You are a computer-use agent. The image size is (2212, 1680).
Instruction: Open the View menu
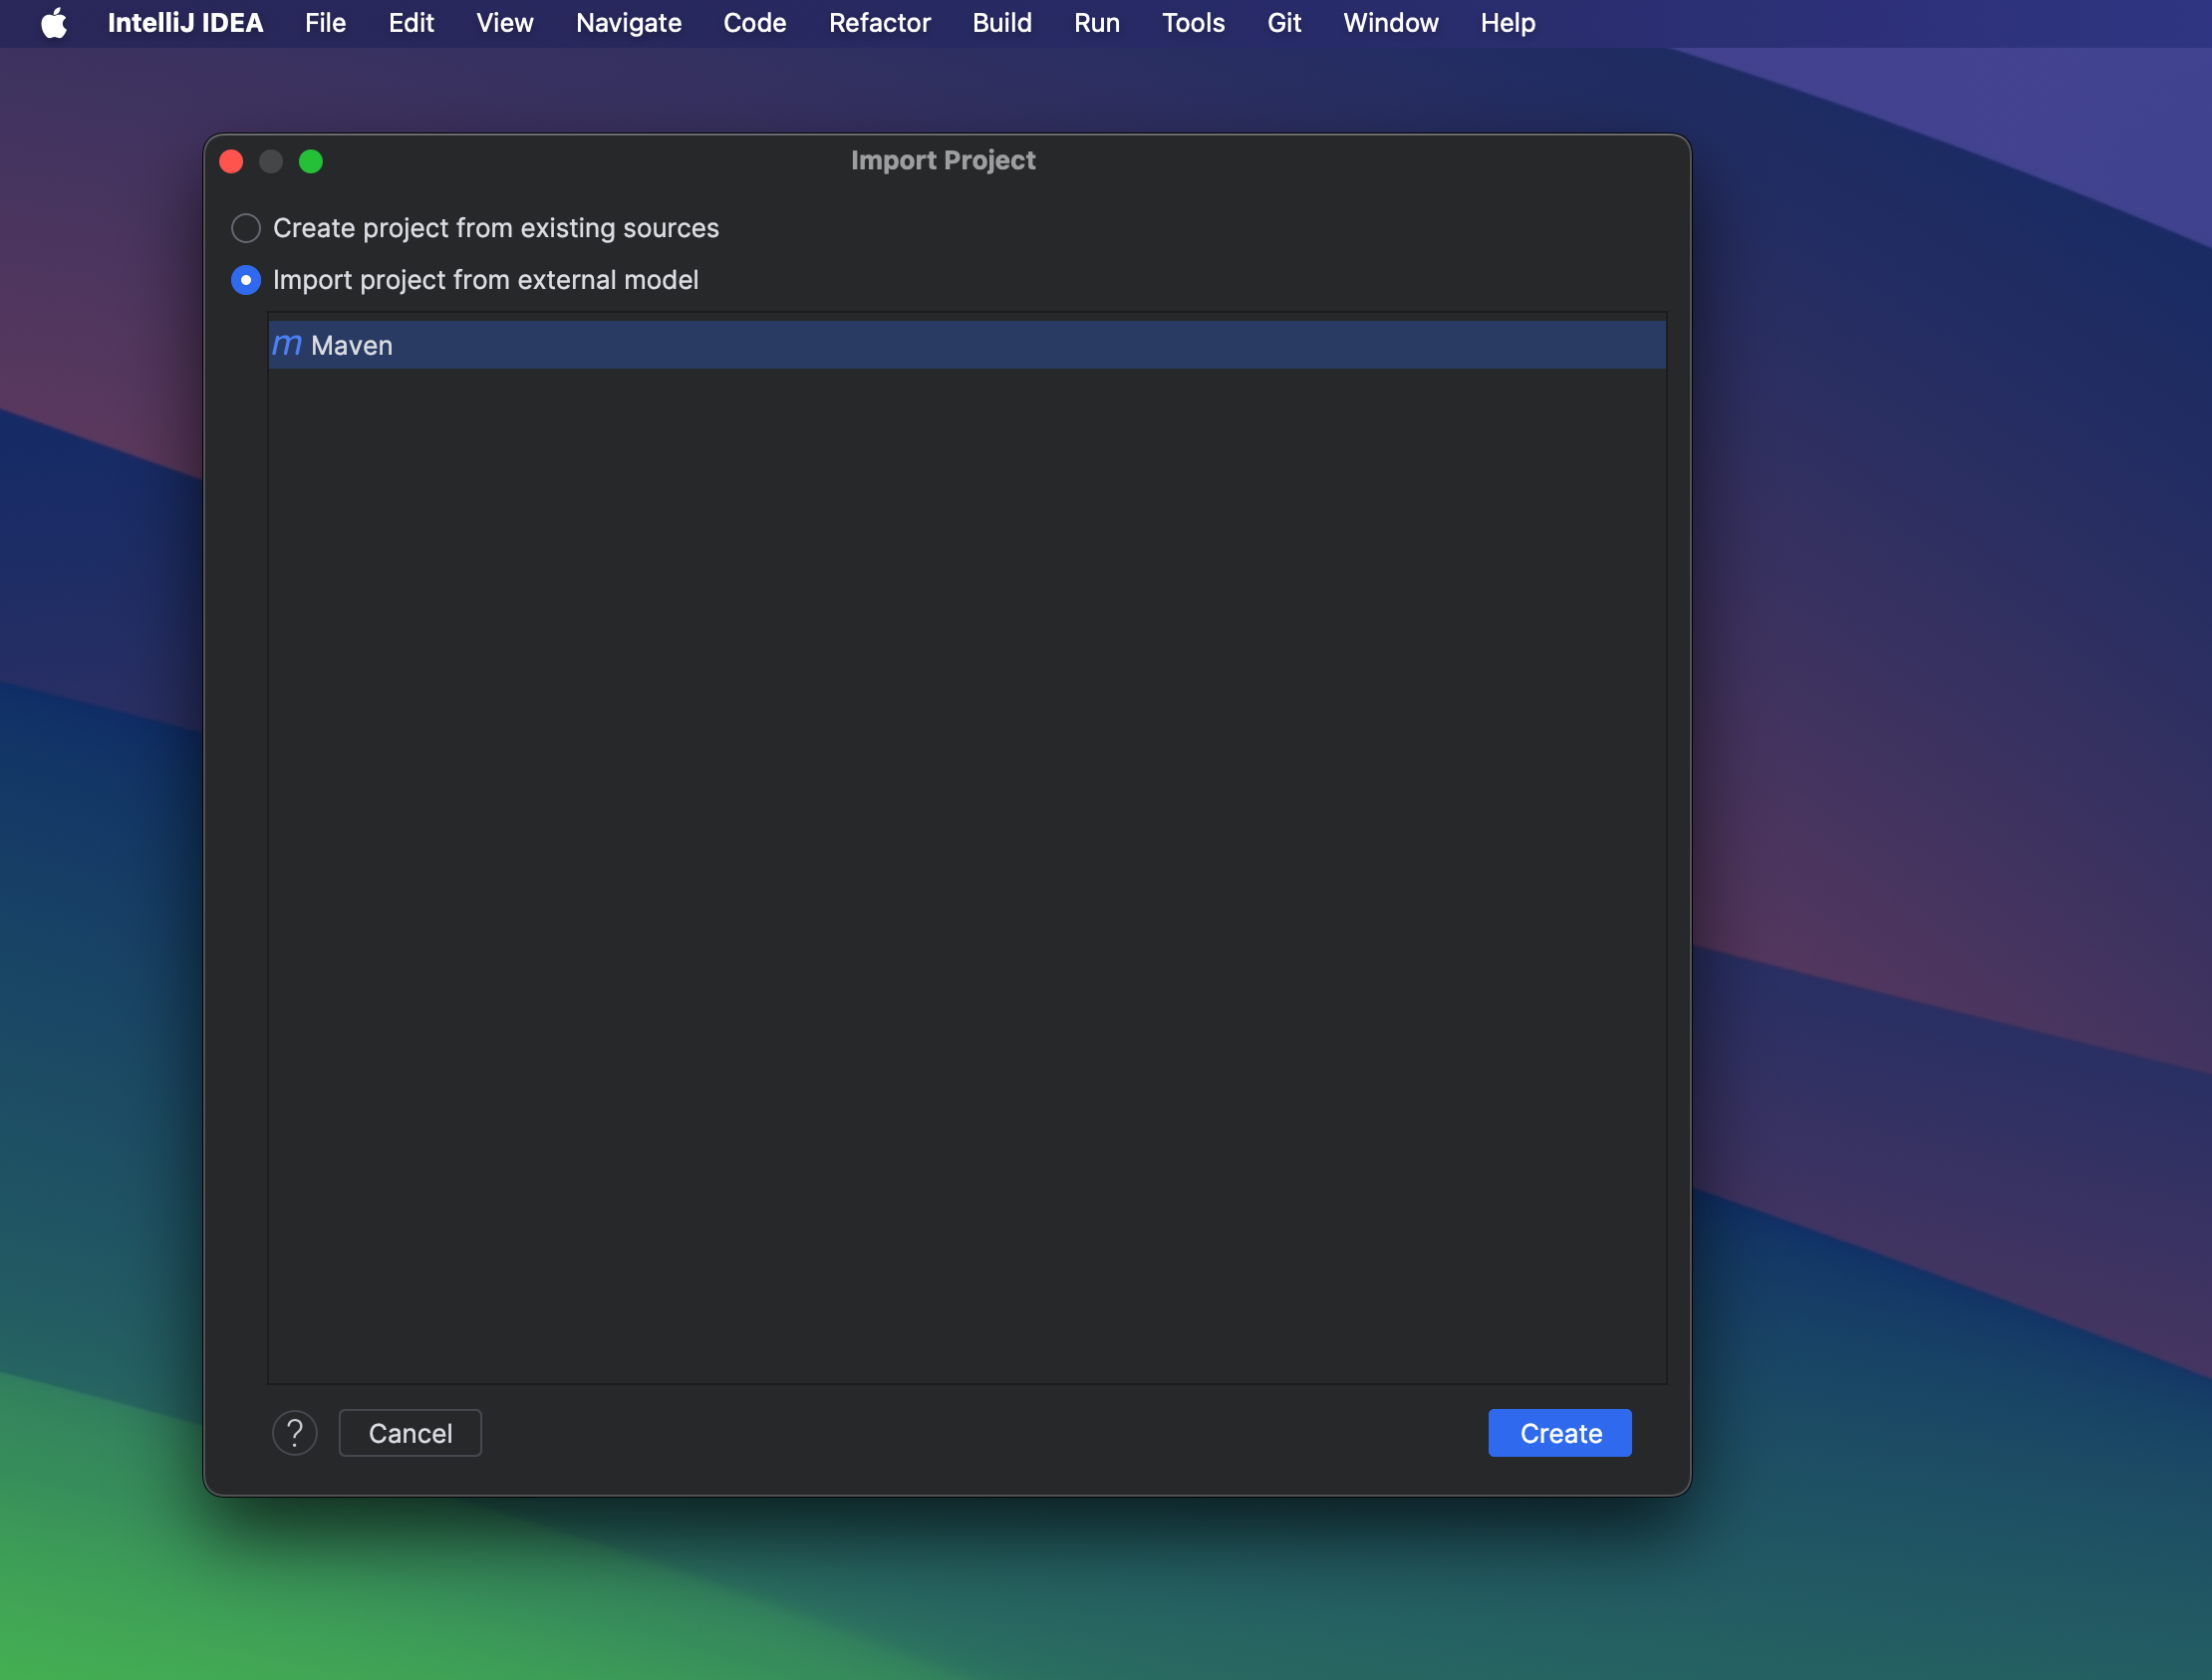pos(505,23)
